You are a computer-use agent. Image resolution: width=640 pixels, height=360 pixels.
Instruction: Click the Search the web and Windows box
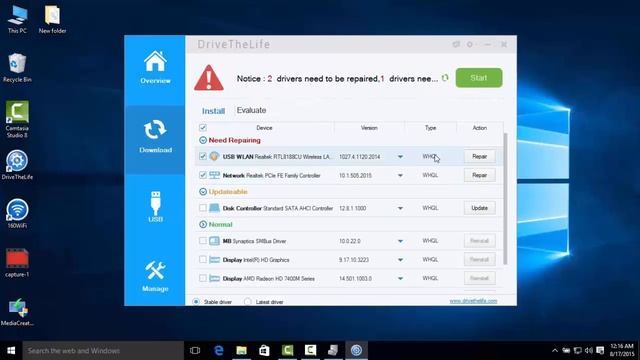pos(103,350)
